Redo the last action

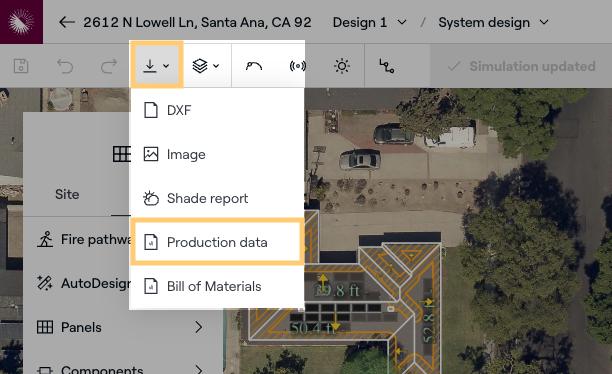click(109, 66)
